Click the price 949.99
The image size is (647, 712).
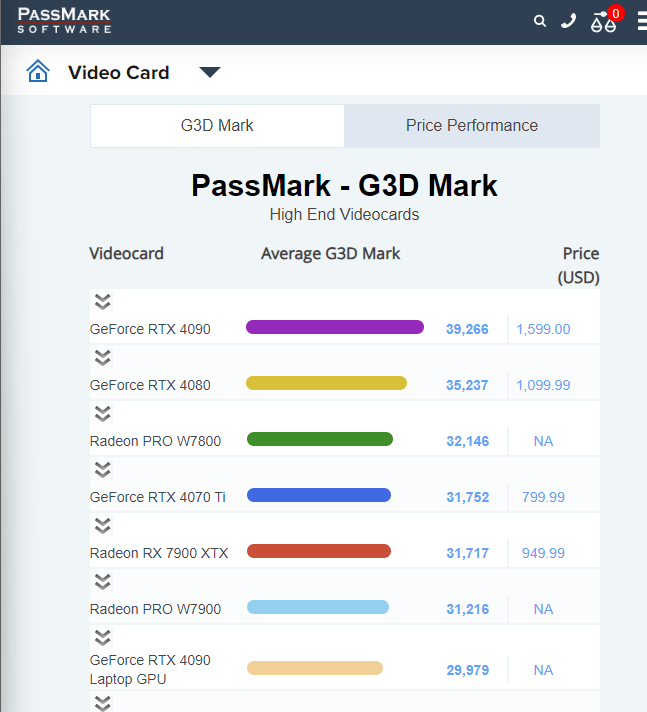coord(543,553)
